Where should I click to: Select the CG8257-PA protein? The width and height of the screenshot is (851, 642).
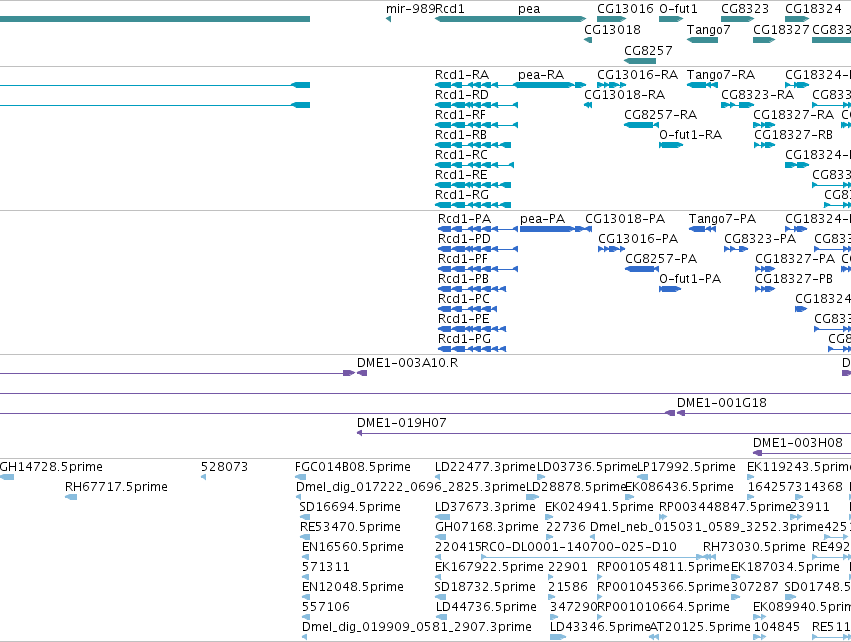pyautogui.click(x=642, y=269)
